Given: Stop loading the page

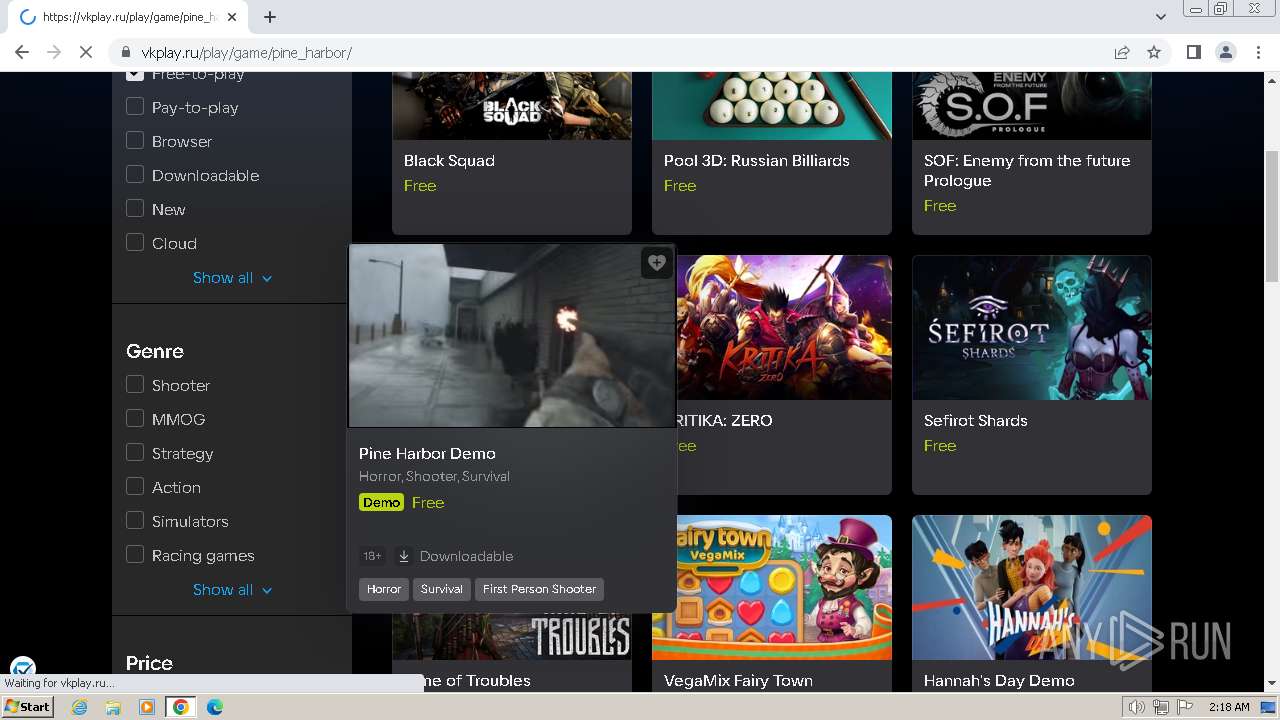Looking at the screenshot, I should point(86,52).
